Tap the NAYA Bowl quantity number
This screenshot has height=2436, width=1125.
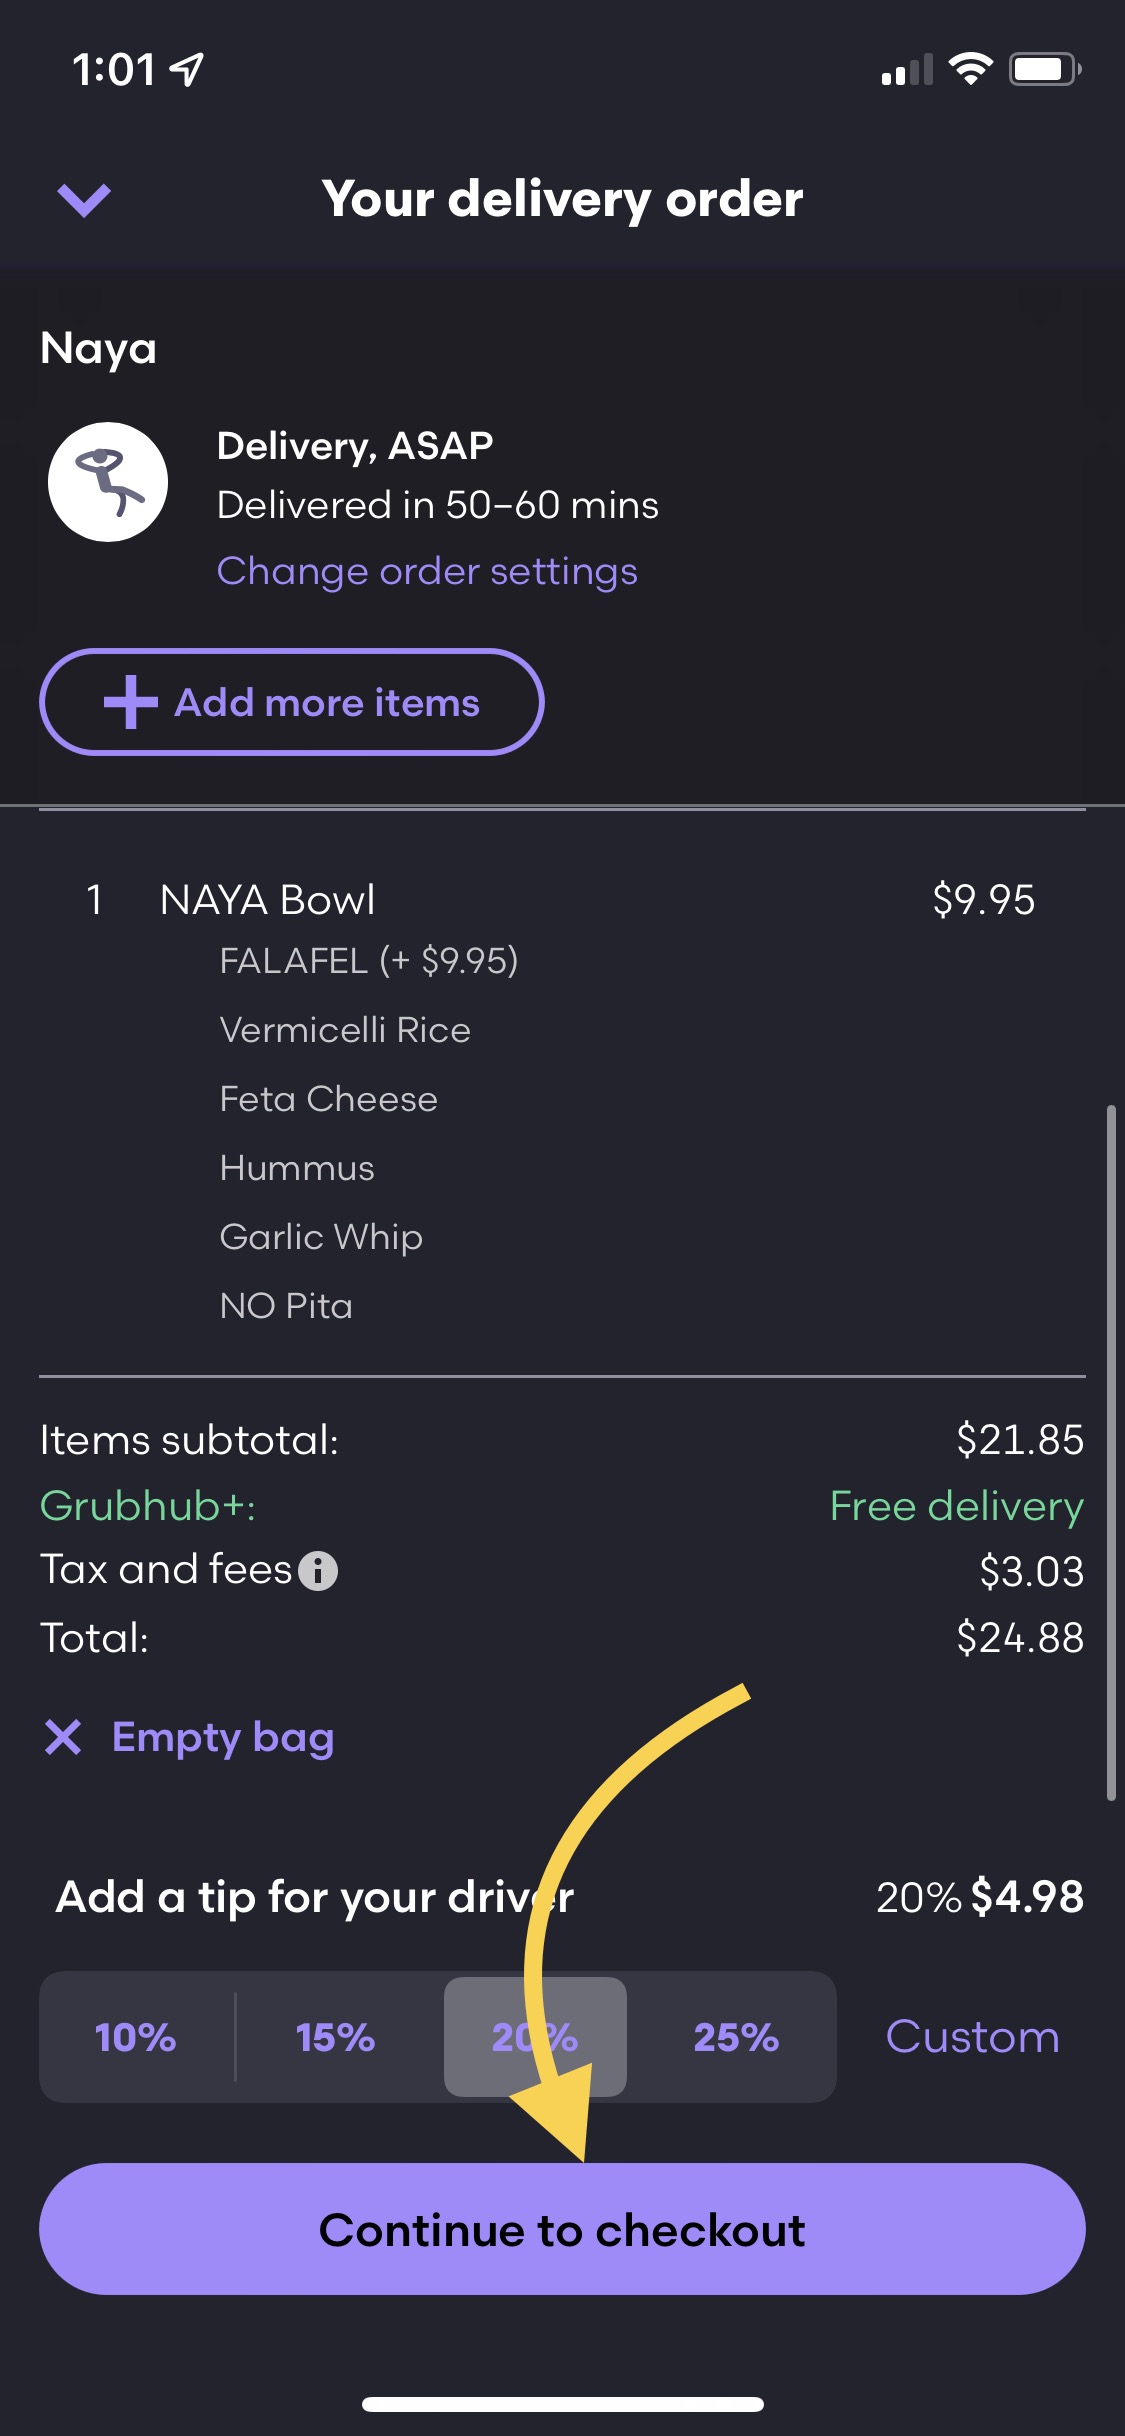[94, 900]
